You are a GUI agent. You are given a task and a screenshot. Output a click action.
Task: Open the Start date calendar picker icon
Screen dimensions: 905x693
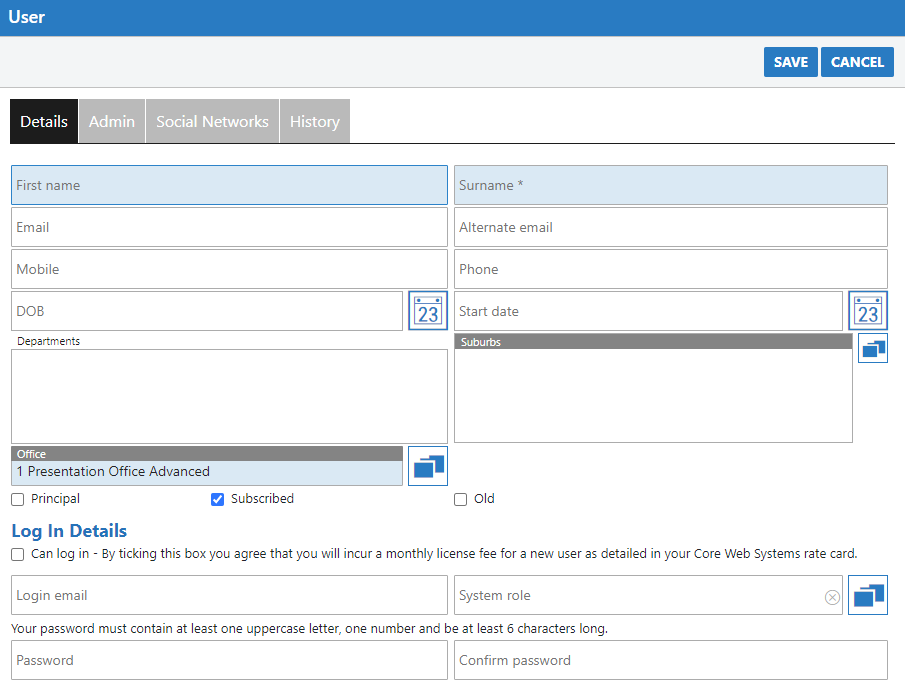tap(867, 311)
